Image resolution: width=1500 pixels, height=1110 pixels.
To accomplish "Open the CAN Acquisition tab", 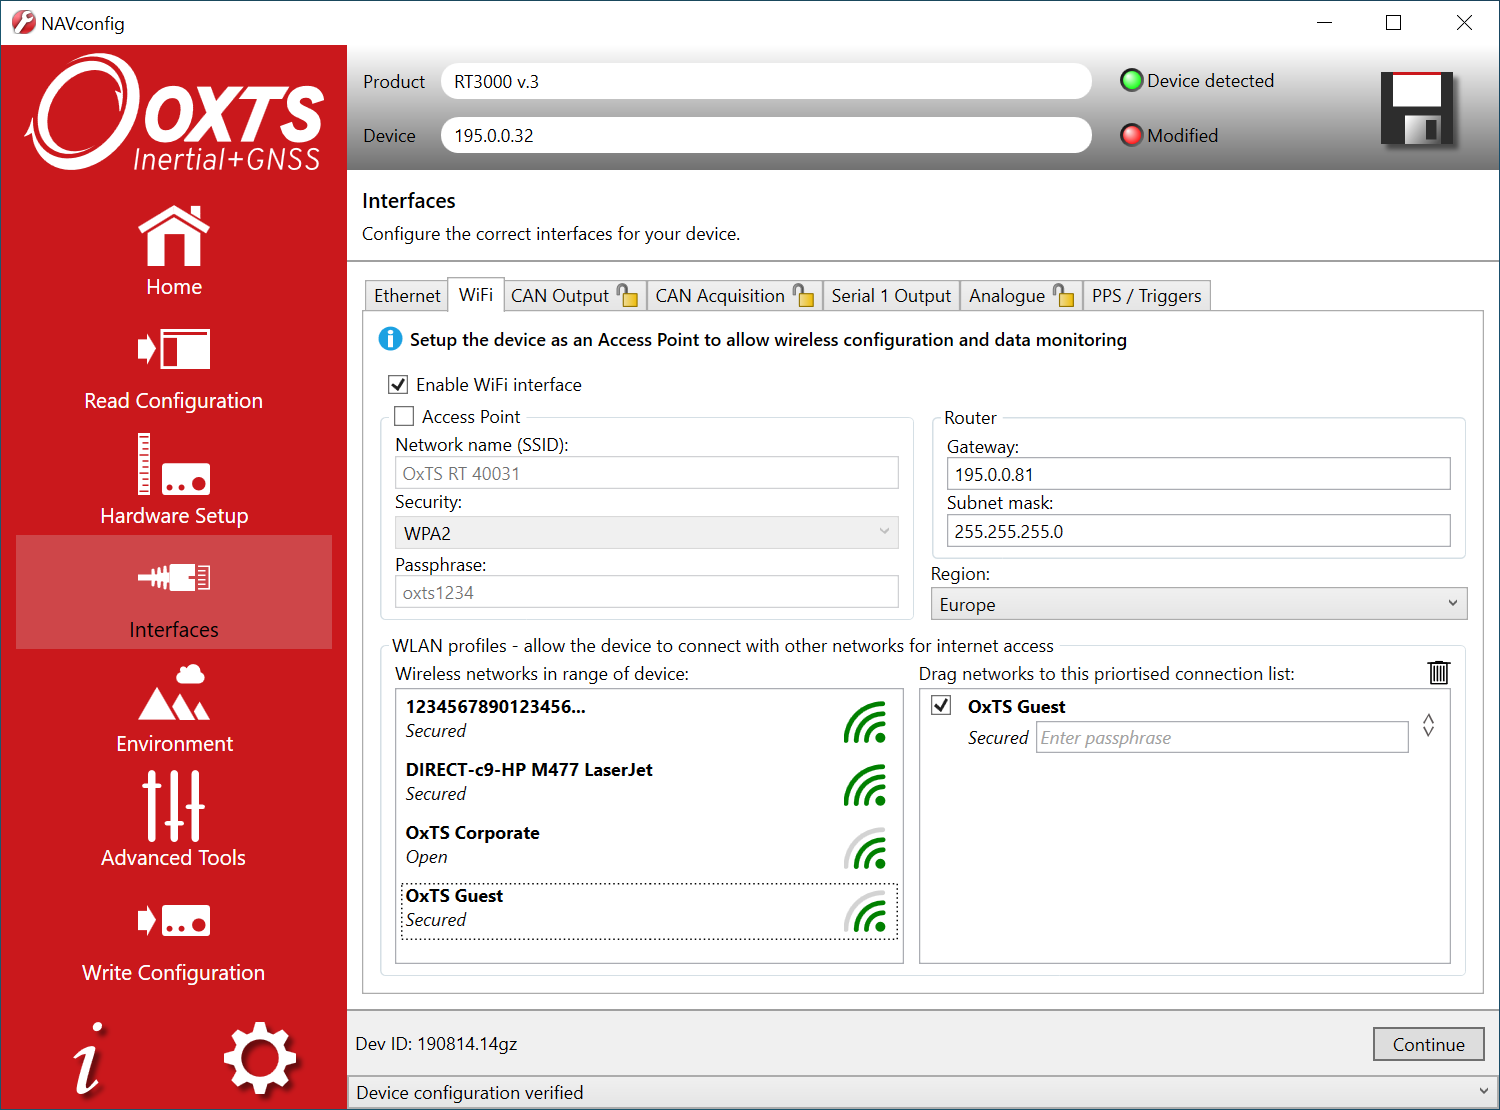I will pyautogui.click(x=734, y=296).
